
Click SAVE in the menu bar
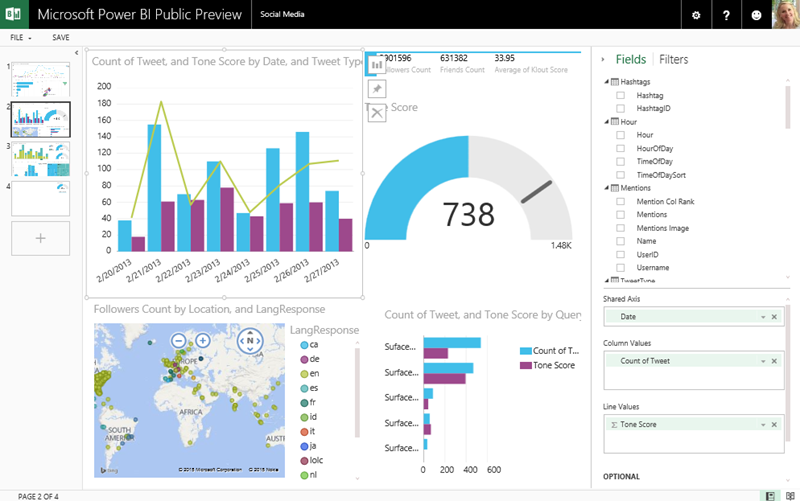61,38
